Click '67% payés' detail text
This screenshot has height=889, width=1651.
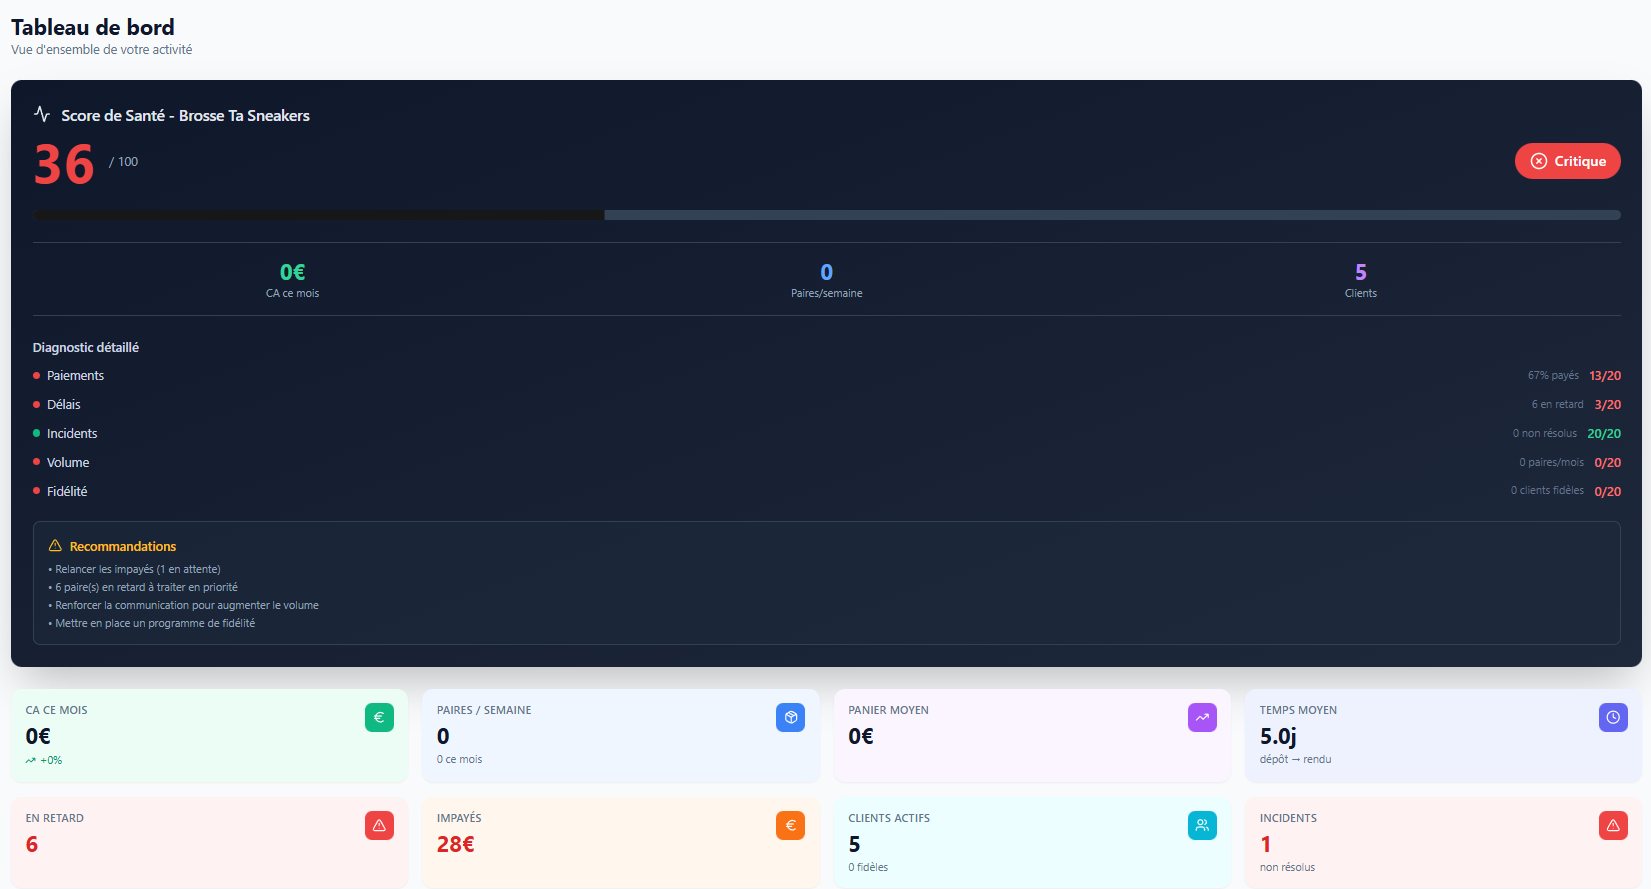(1553, 376)
